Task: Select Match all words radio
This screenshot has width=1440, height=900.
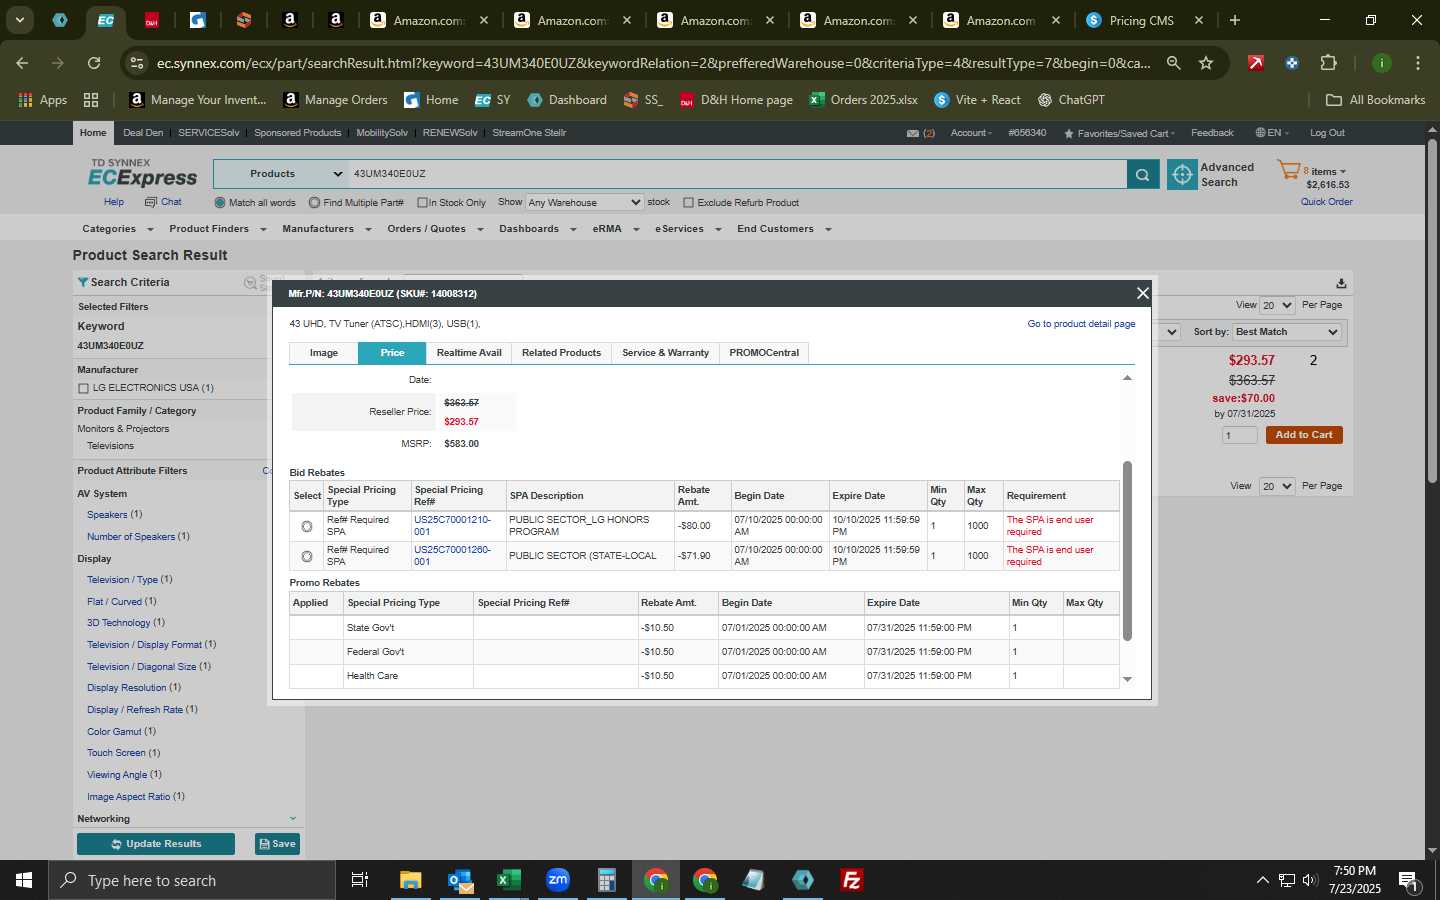Action: click(x=220, y=202)
